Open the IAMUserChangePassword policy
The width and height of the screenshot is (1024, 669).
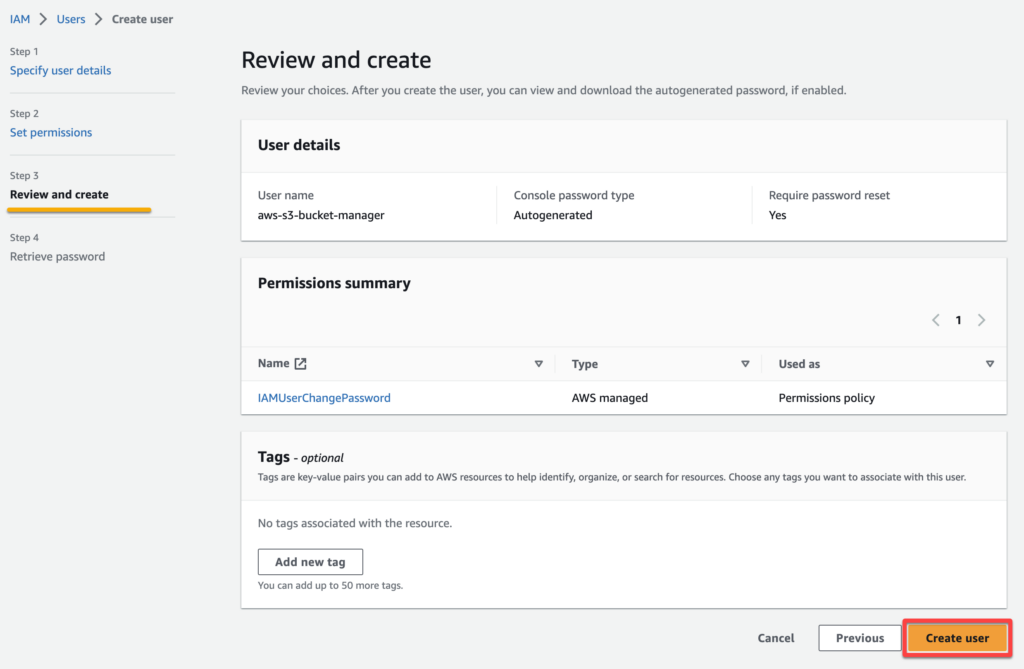[324, 397]
